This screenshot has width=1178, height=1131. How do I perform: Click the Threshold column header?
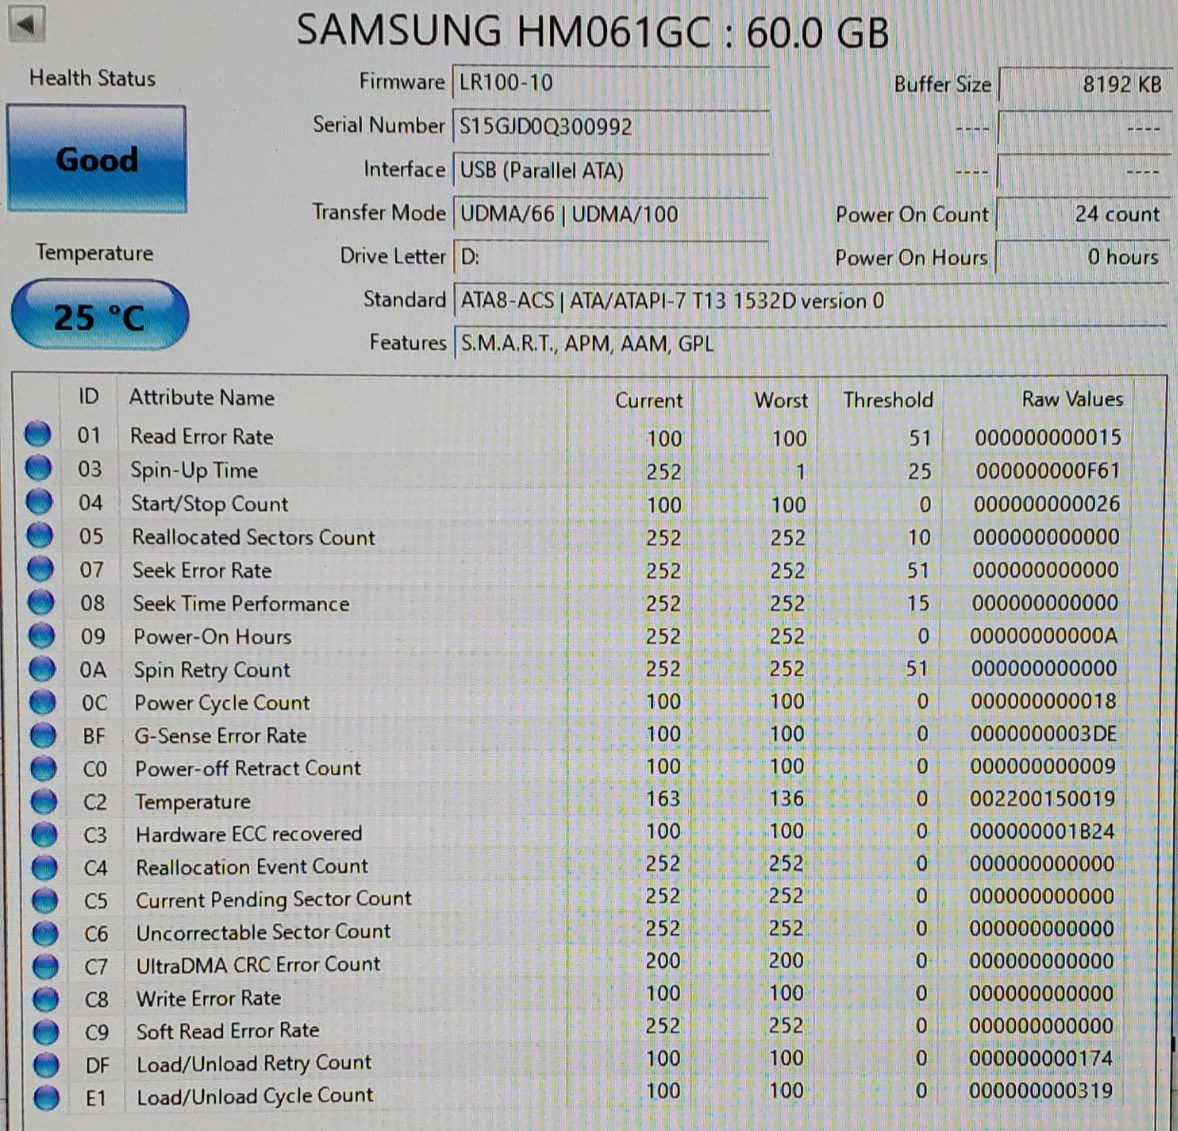tap(888, 400)
